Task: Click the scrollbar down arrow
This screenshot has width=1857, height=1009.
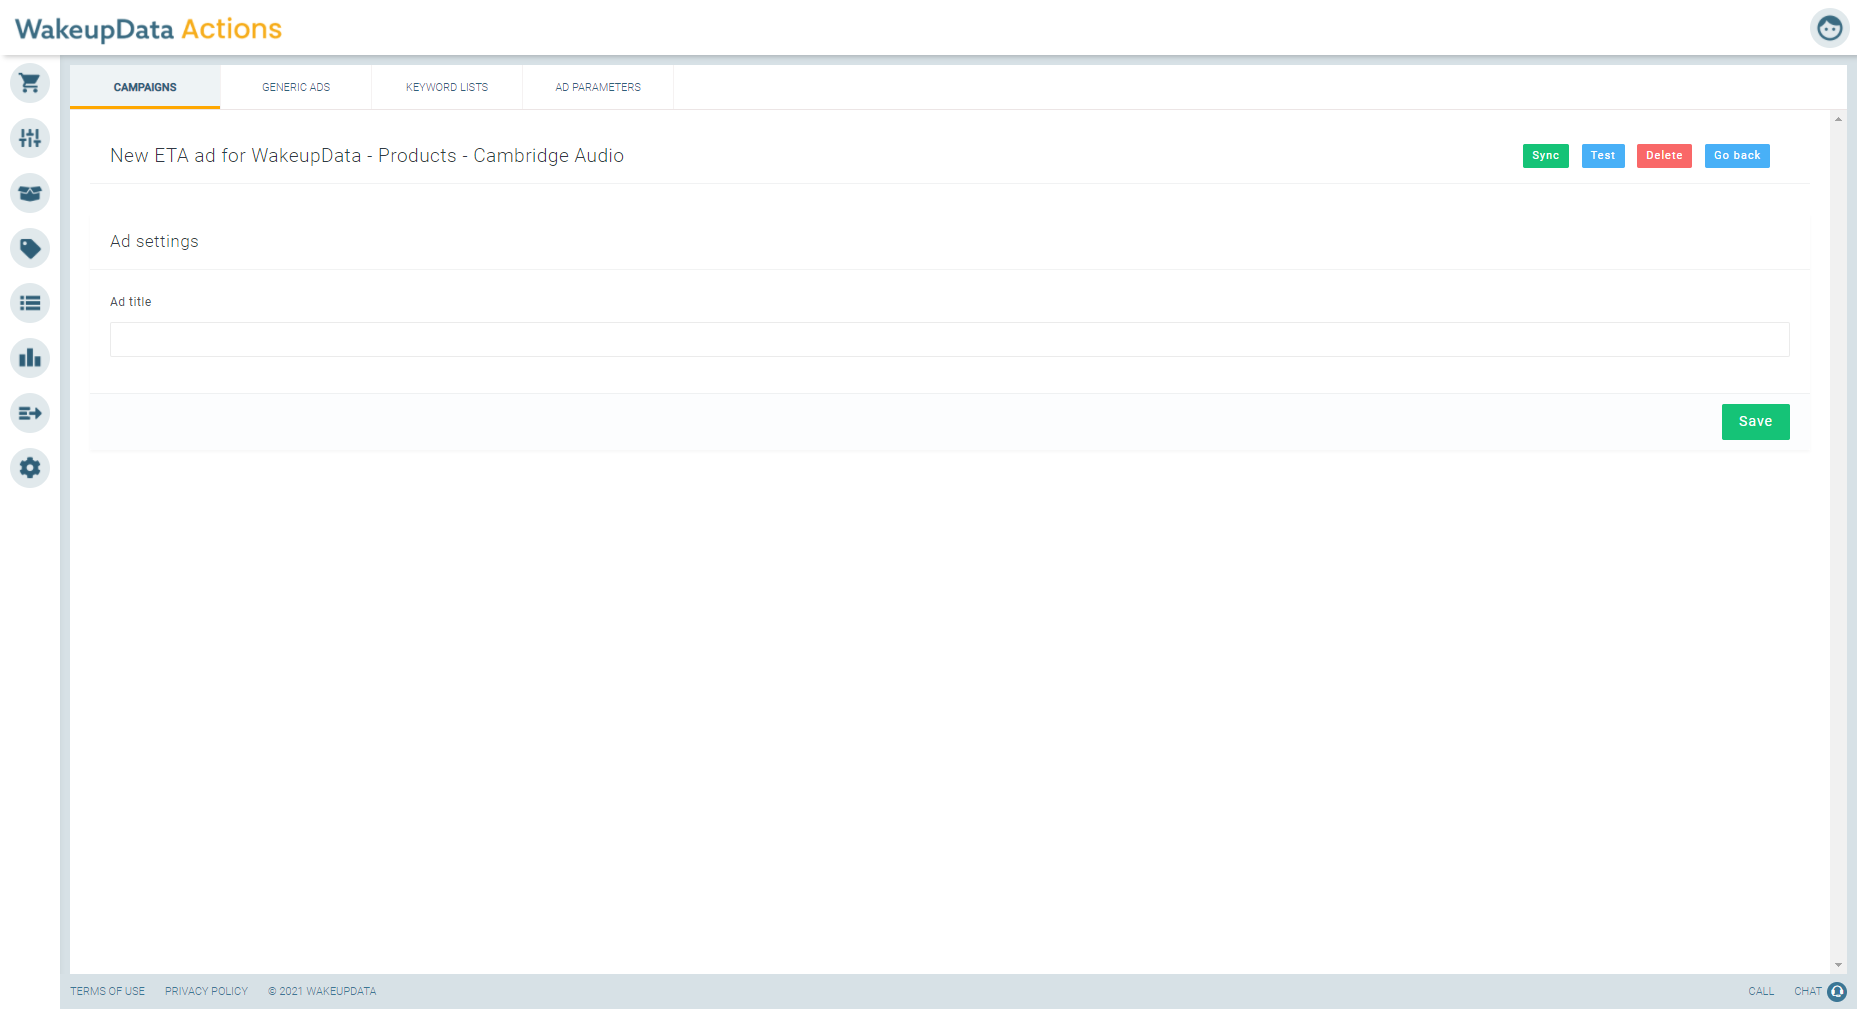Action: (x=1838, y=965)
